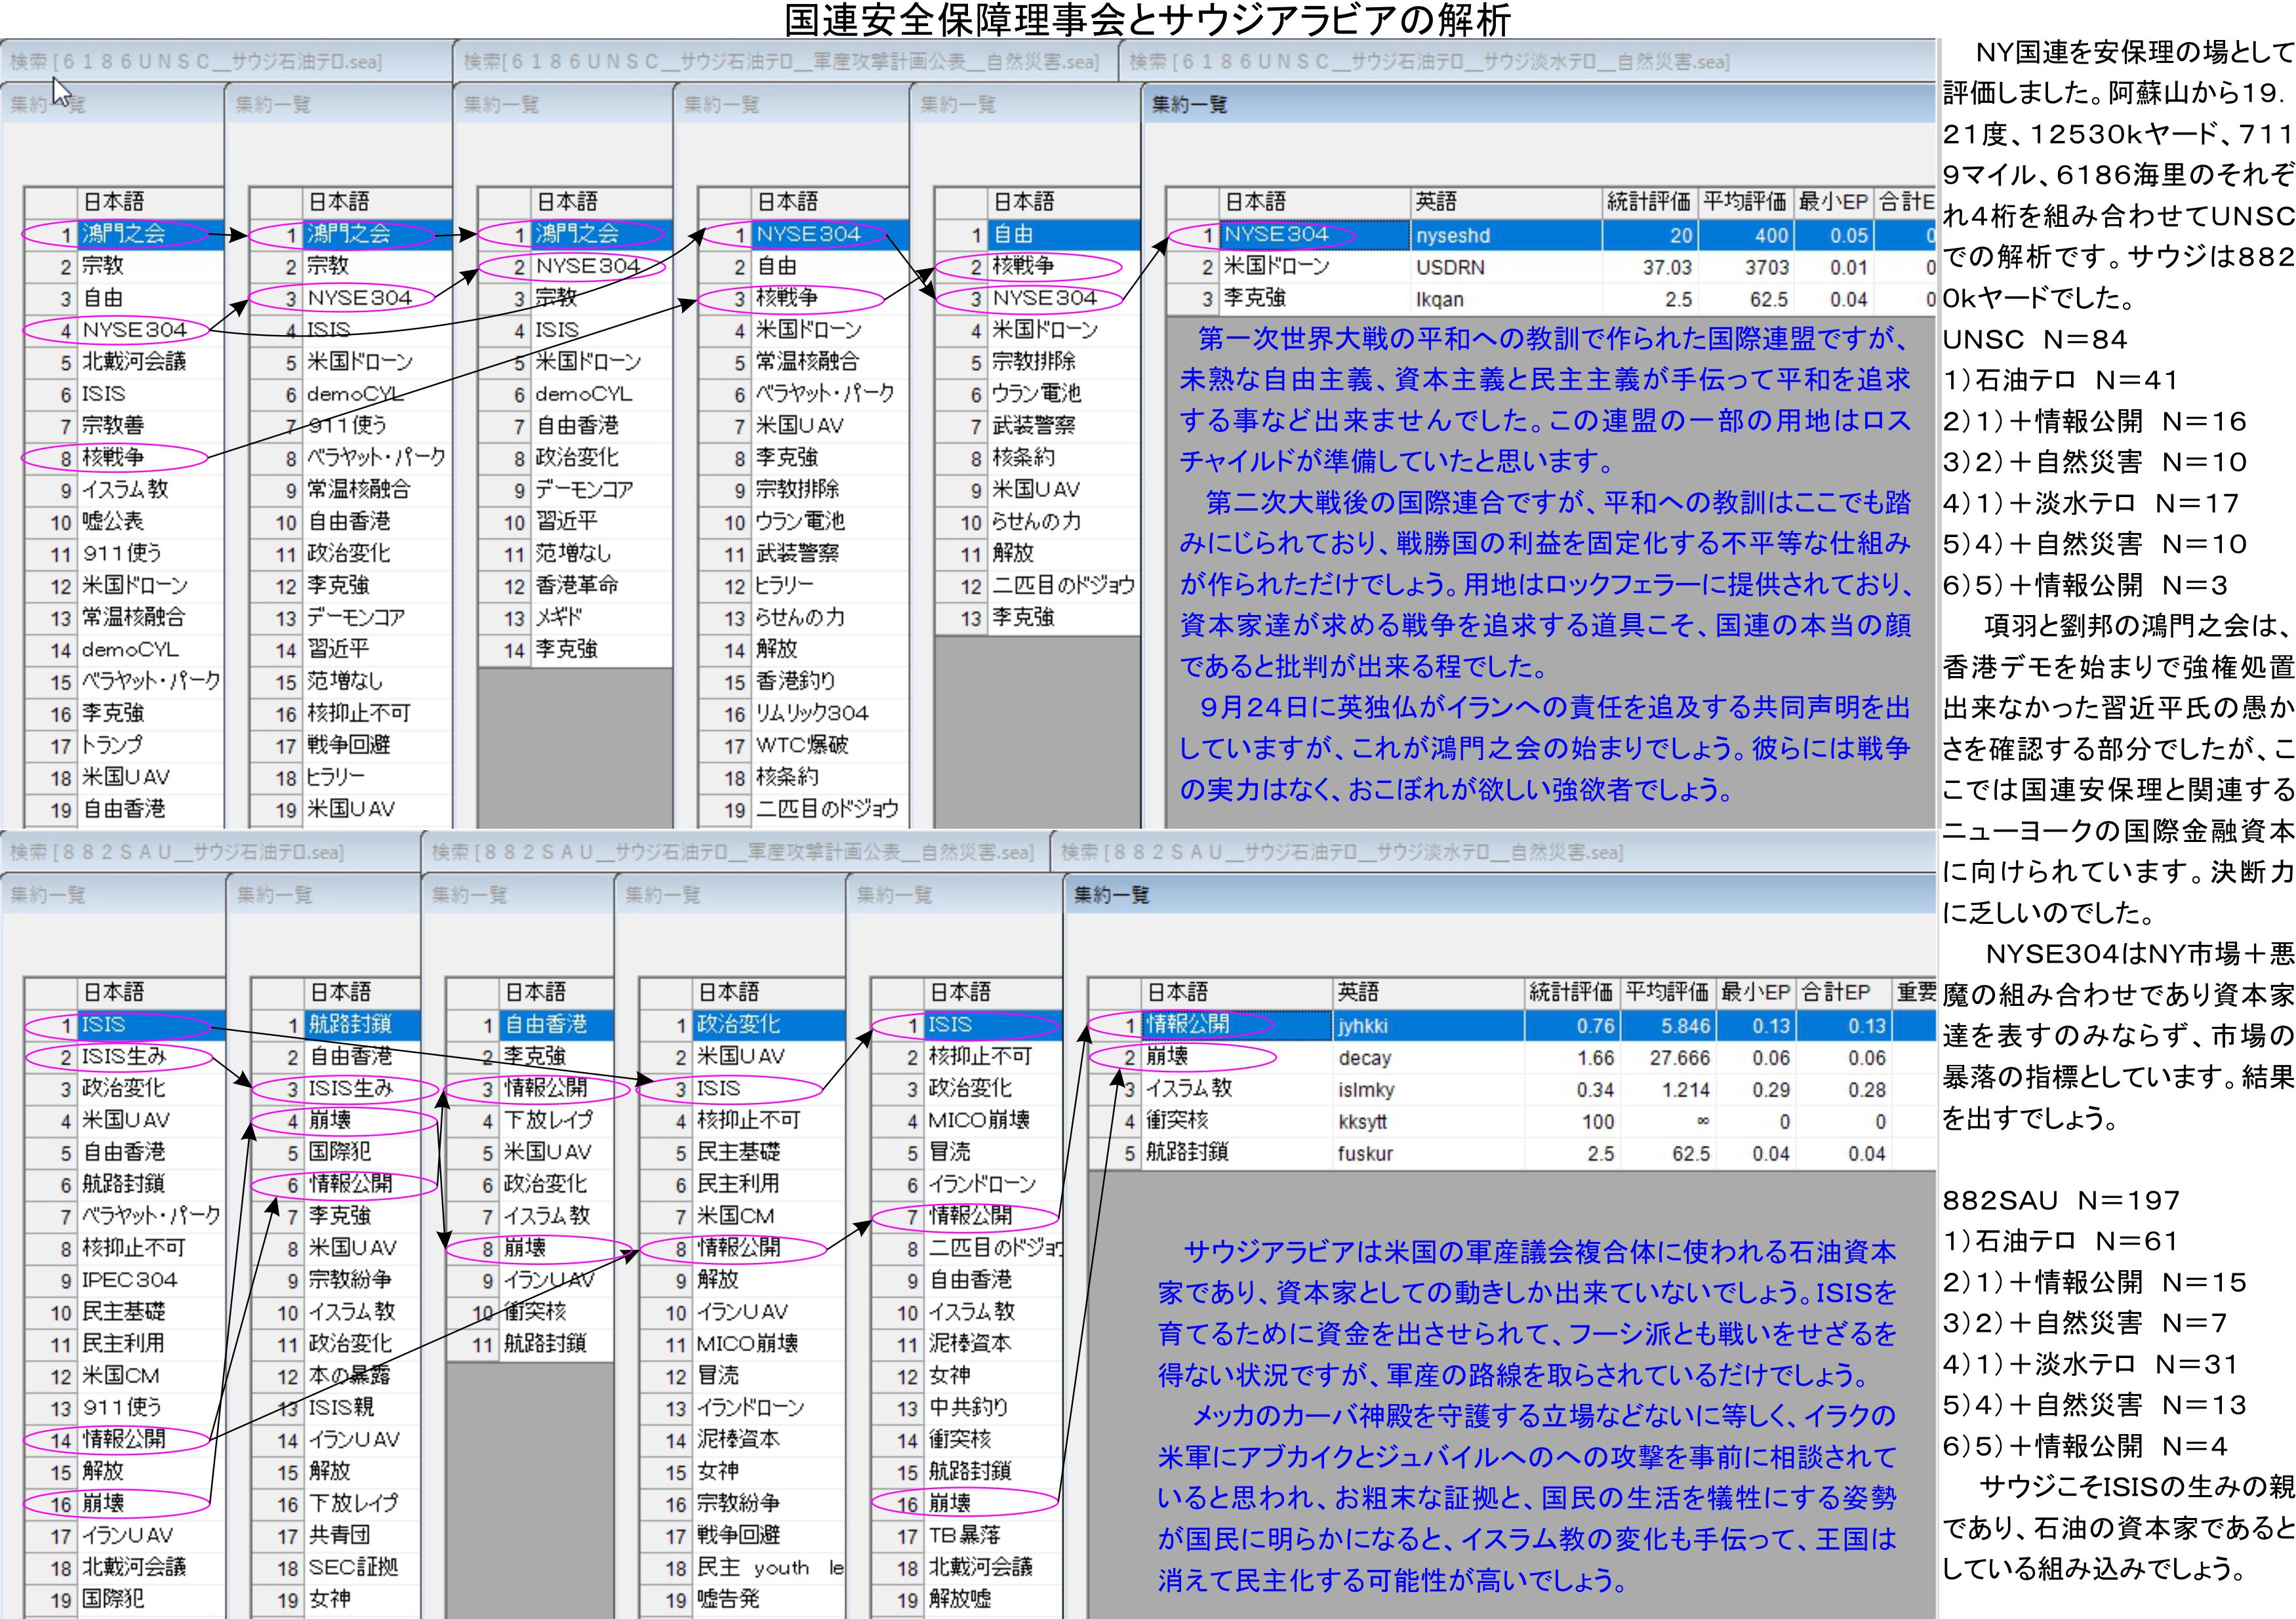Open the サウジ石油テロ__軍産攻撃計画公表__自然災害 window for 6186UNSC
The width and height of the screenshot is (2296, 1619).
tap(780, 62)
